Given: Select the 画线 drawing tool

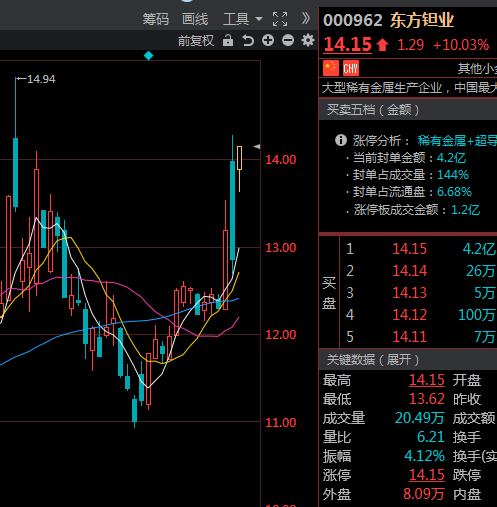Looking at the screenshot, I should click(195, 19).
